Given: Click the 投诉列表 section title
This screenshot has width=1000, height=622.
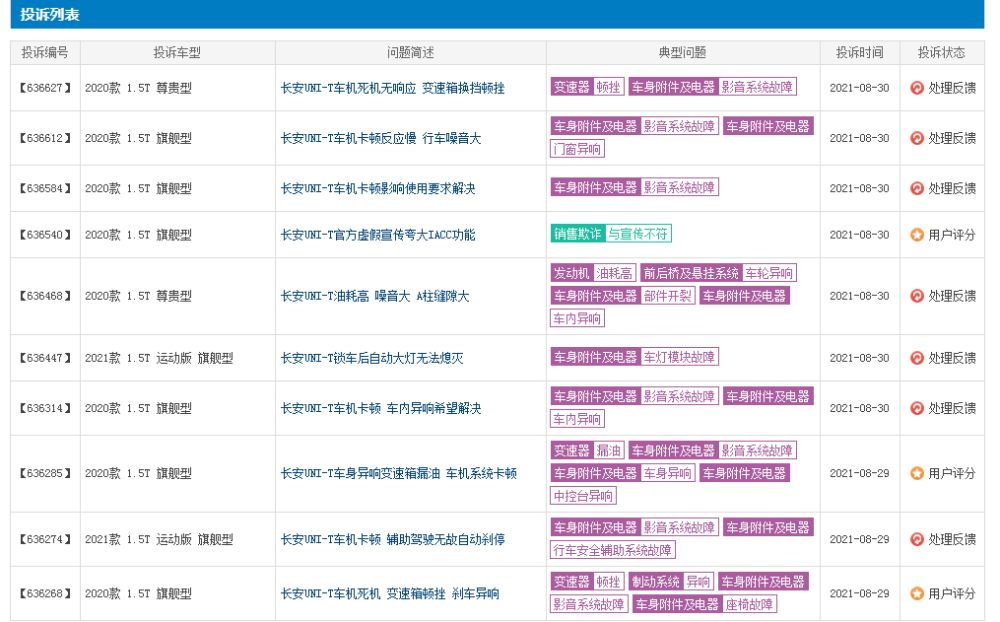Looking at the screenshot, I should click(50, 15).
